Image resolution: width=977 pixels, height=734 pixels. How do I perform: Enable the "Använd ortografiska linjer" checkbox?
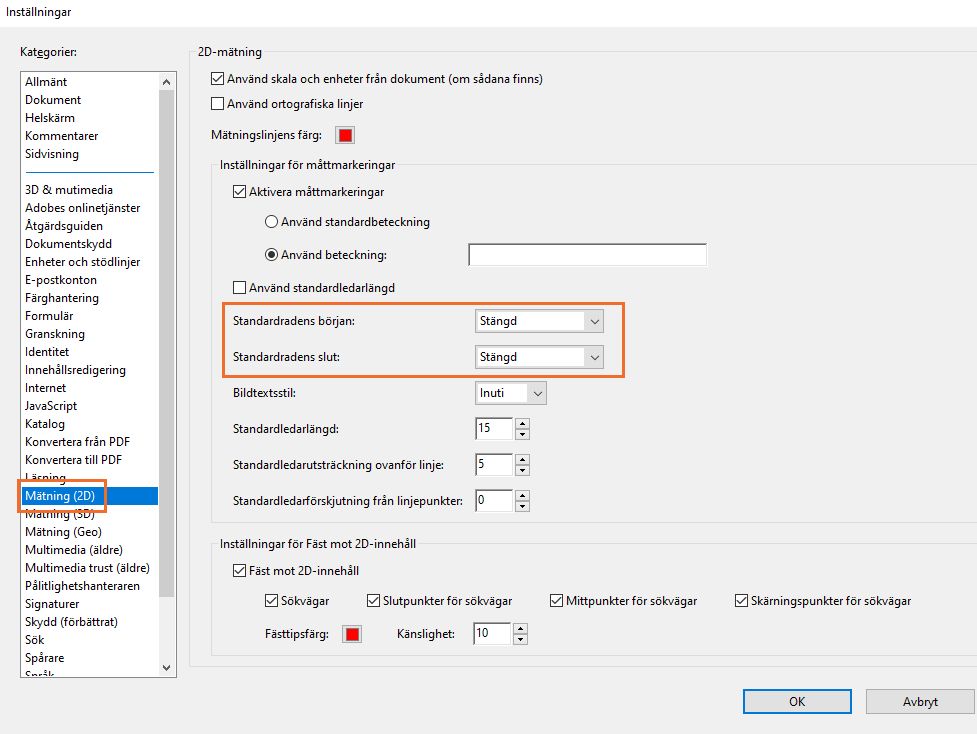coord(216,103)
